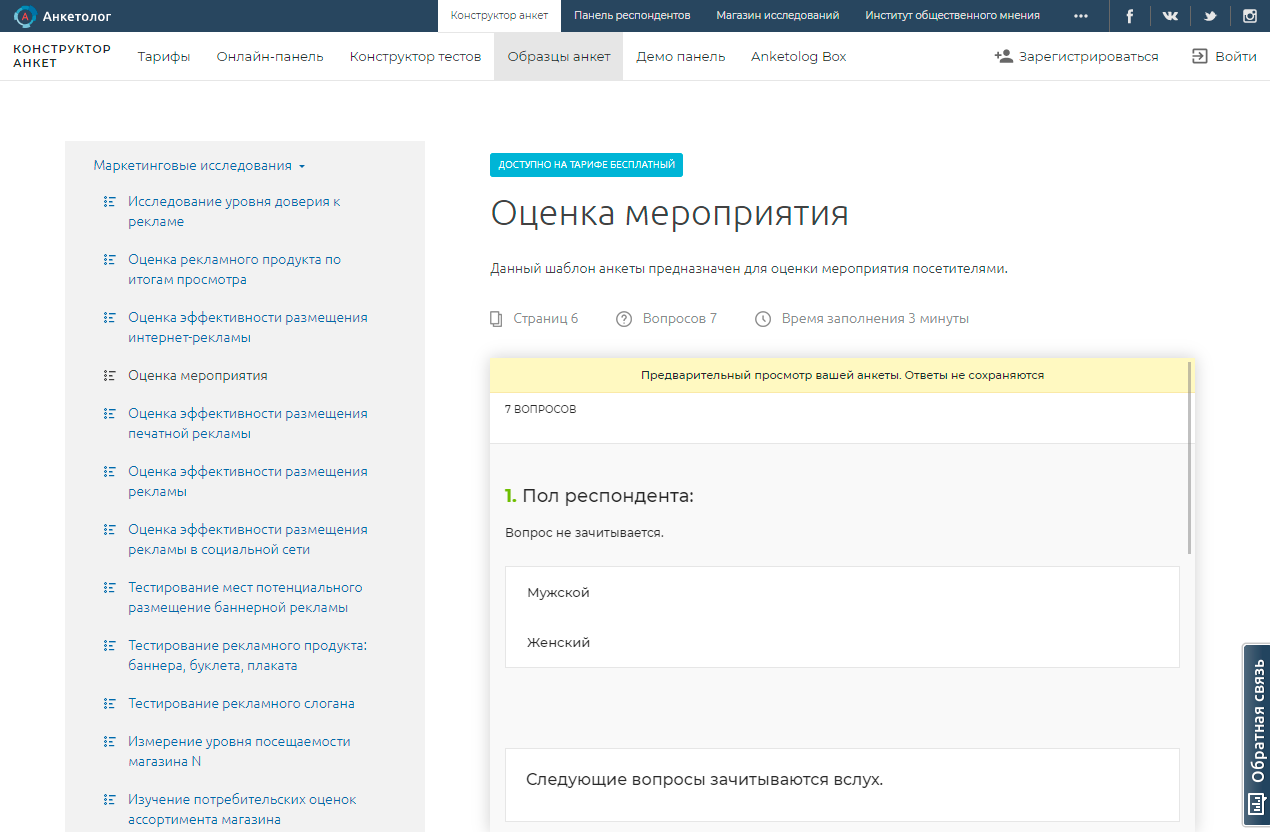Open the "..." overflow menu in top navigation

coord(1080,15)
